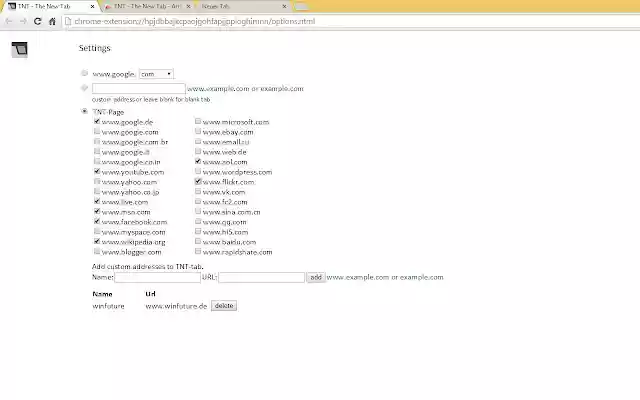The image size is (640, 400).
Task: Select the TNT-Page radio option
Action: pos(84,111)
